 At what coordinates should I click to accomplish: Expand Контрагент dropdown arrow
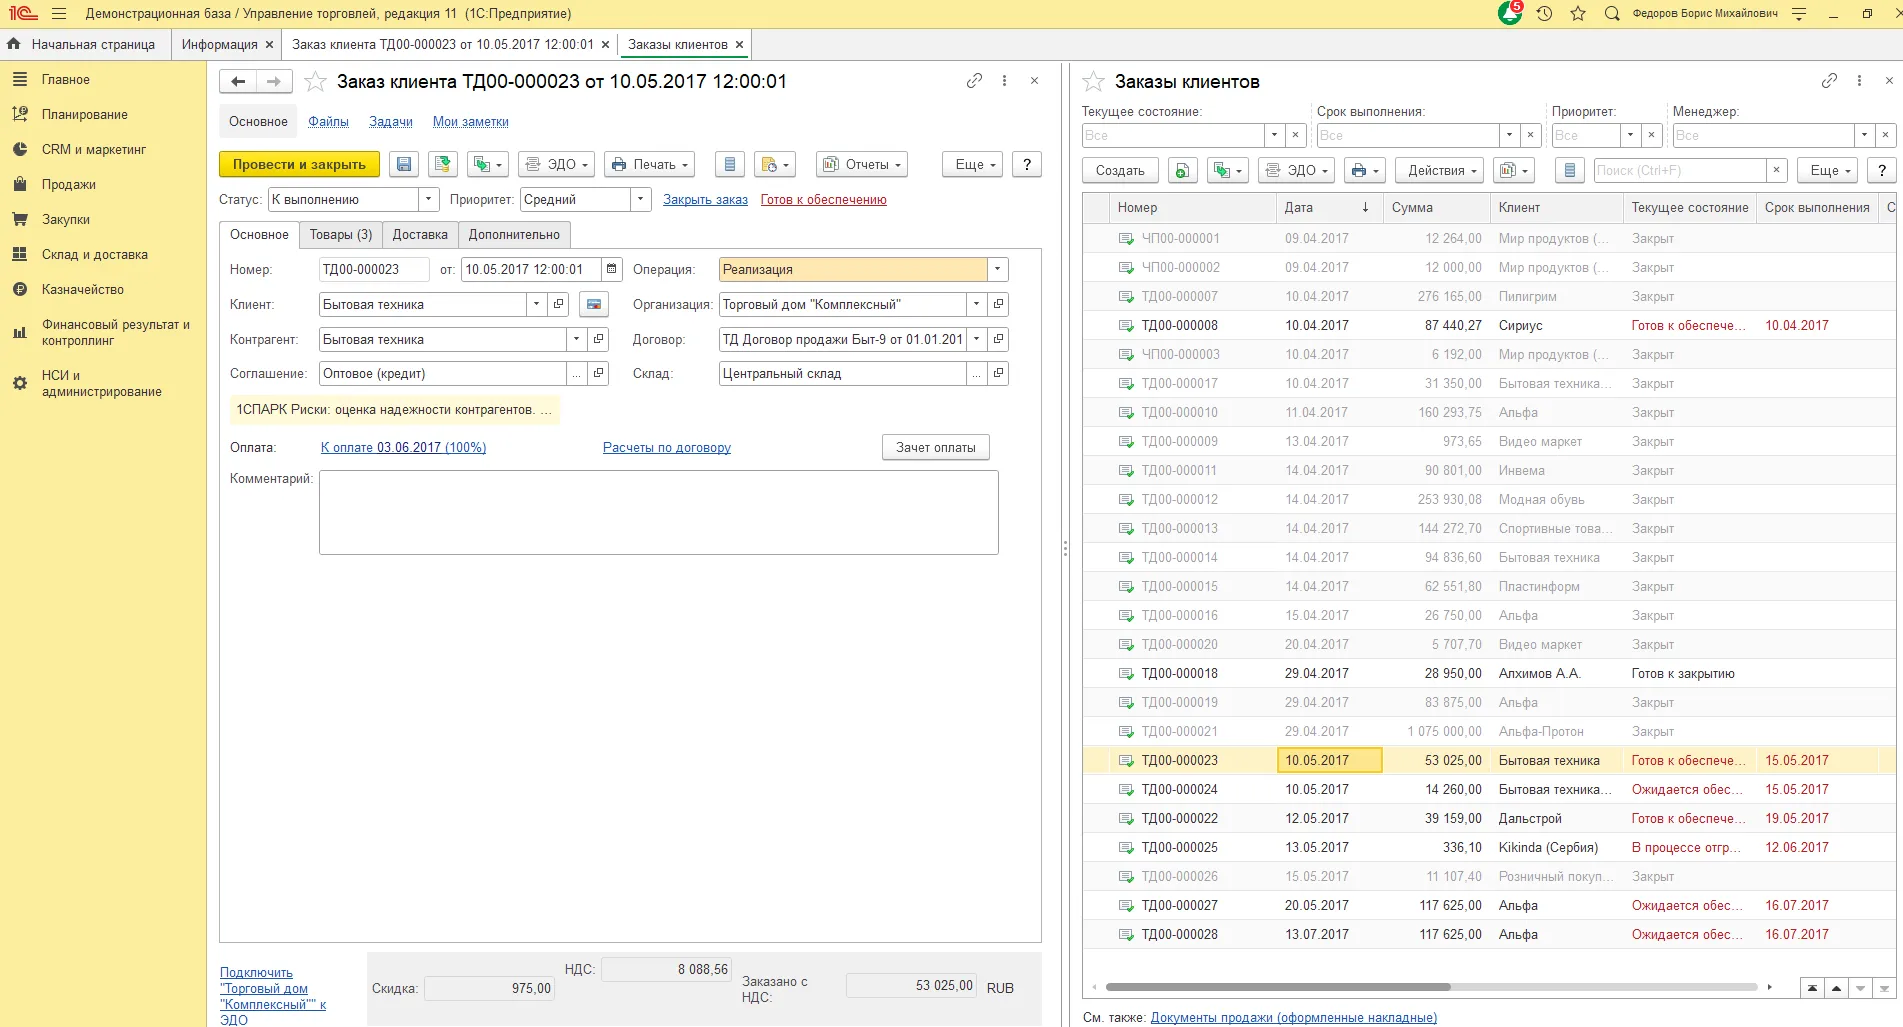coord(576,339)
